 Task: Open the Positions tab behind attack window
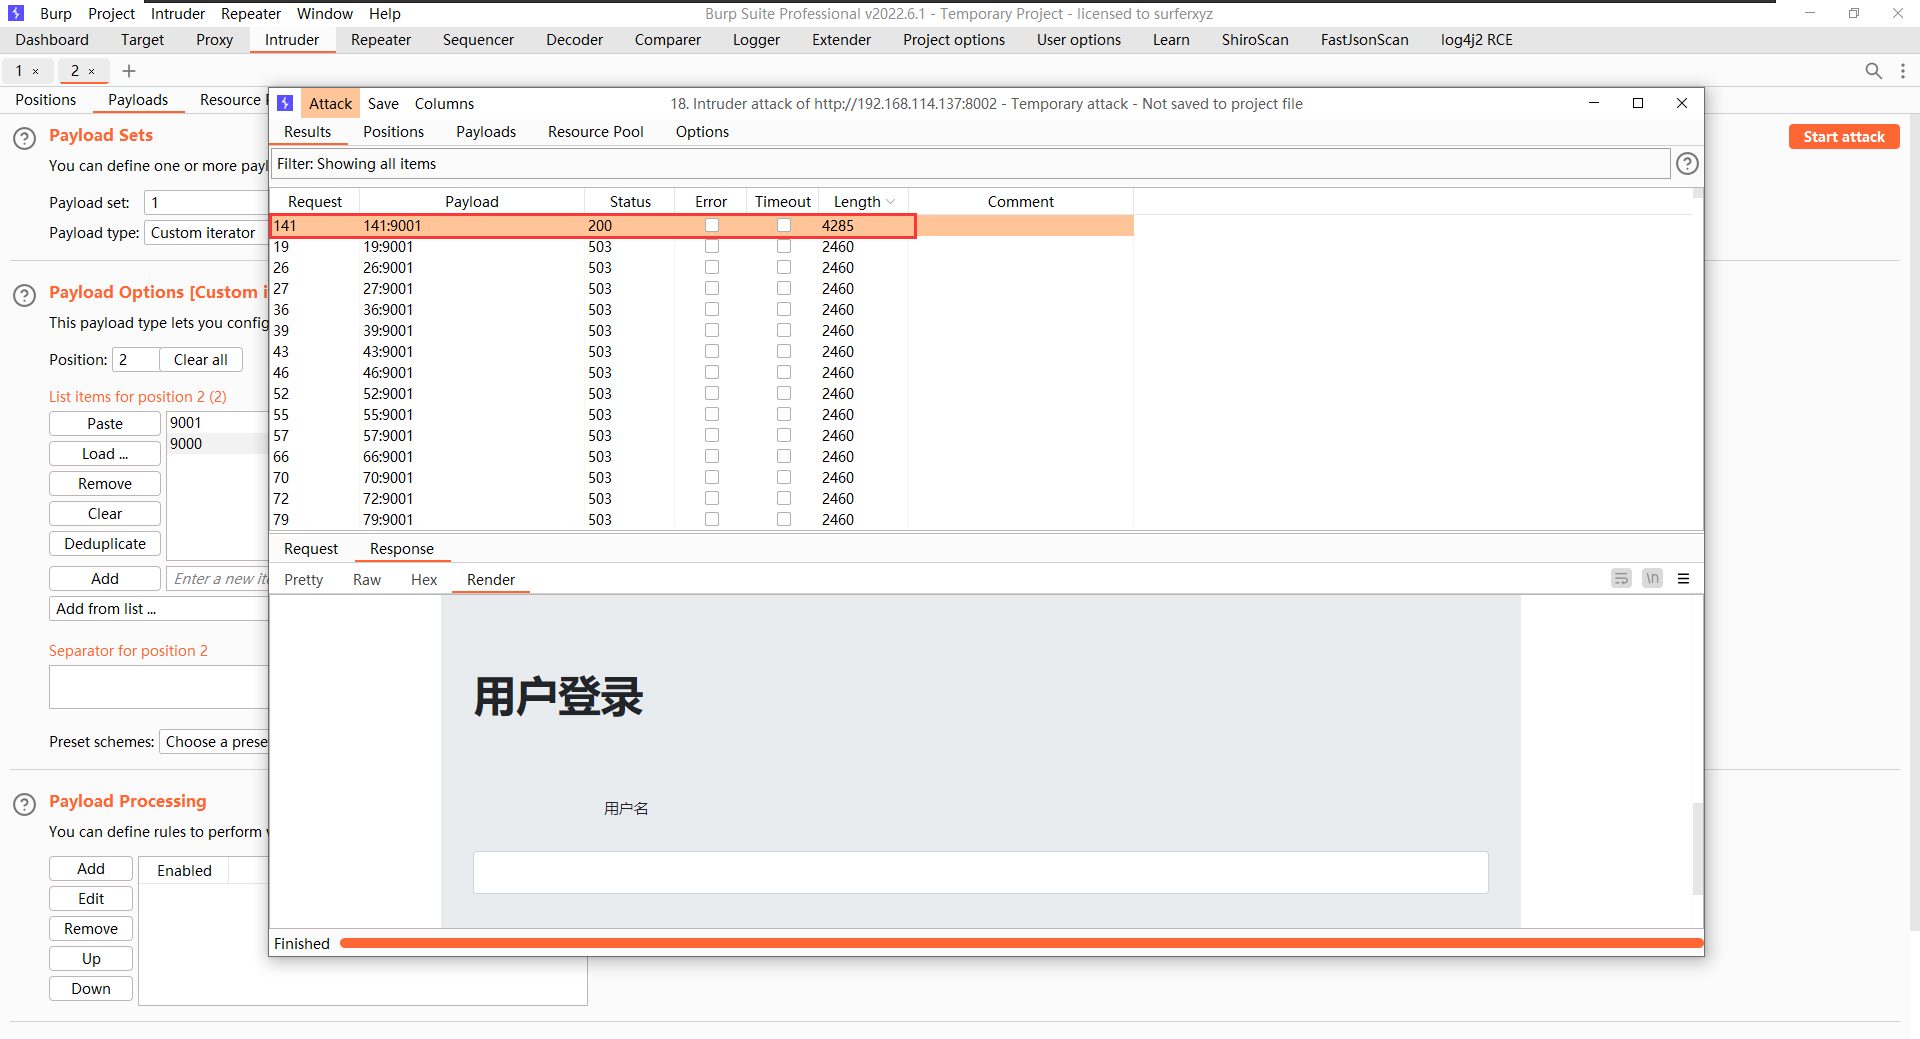[46, 100]
